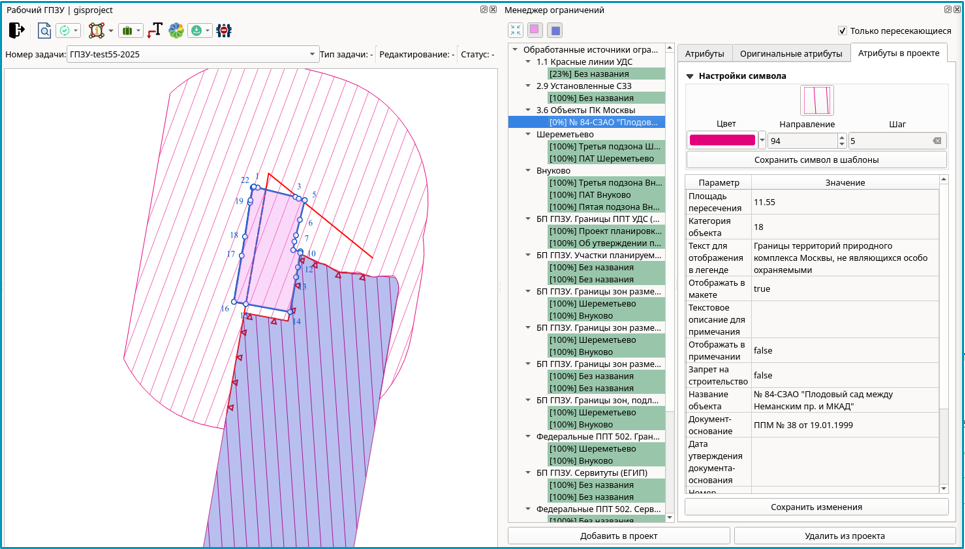Image resolution: width=965 pixels, height=549 pixels.
Task: Select the polygon info tool icon
Action: pos(96,30)
